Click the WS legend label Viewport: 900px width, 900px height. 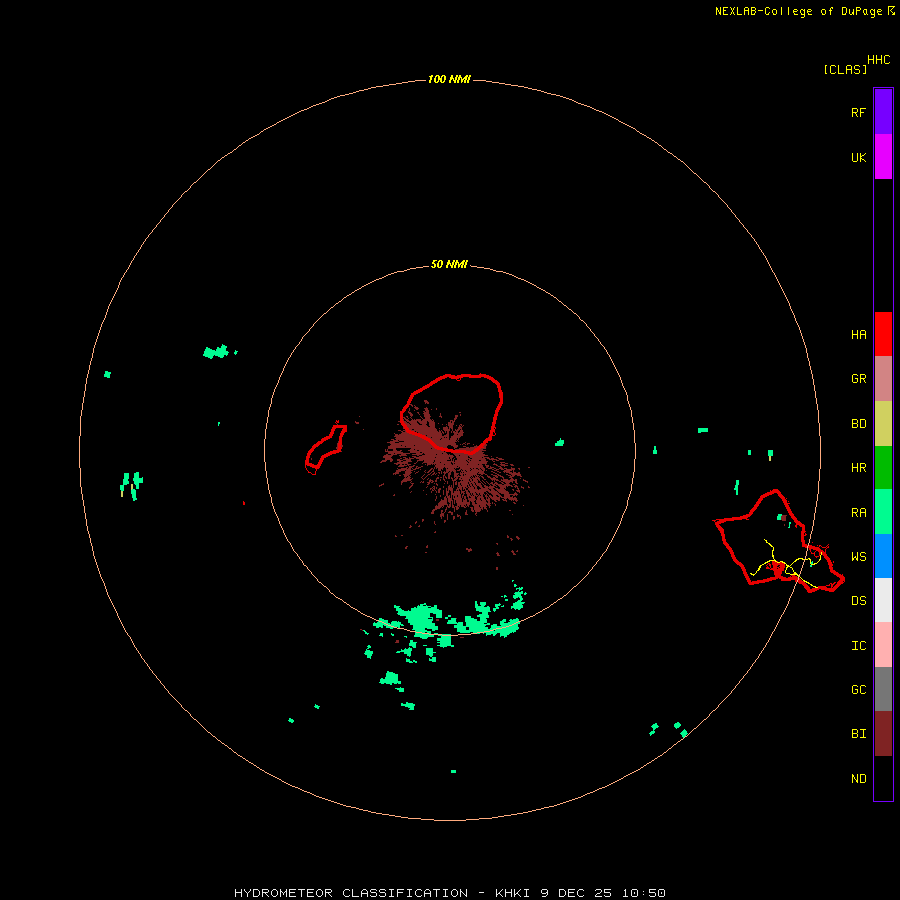click(858, 557)
